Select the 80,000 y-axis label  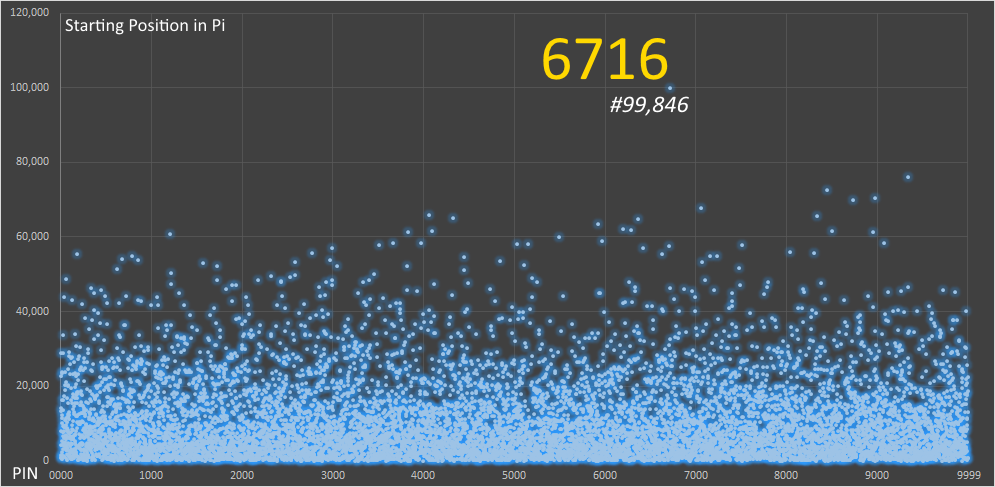pyautogui.click(x=31, y=162)
